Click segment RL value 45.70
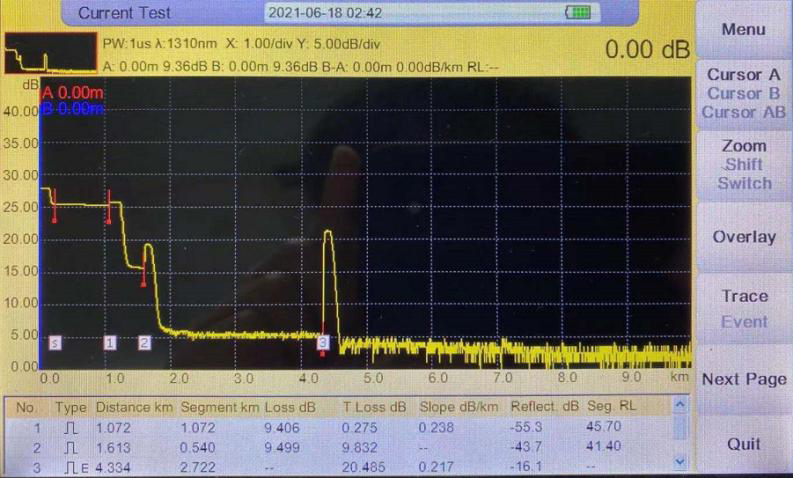Screen dimensions: 793x478 coord(603,426)
